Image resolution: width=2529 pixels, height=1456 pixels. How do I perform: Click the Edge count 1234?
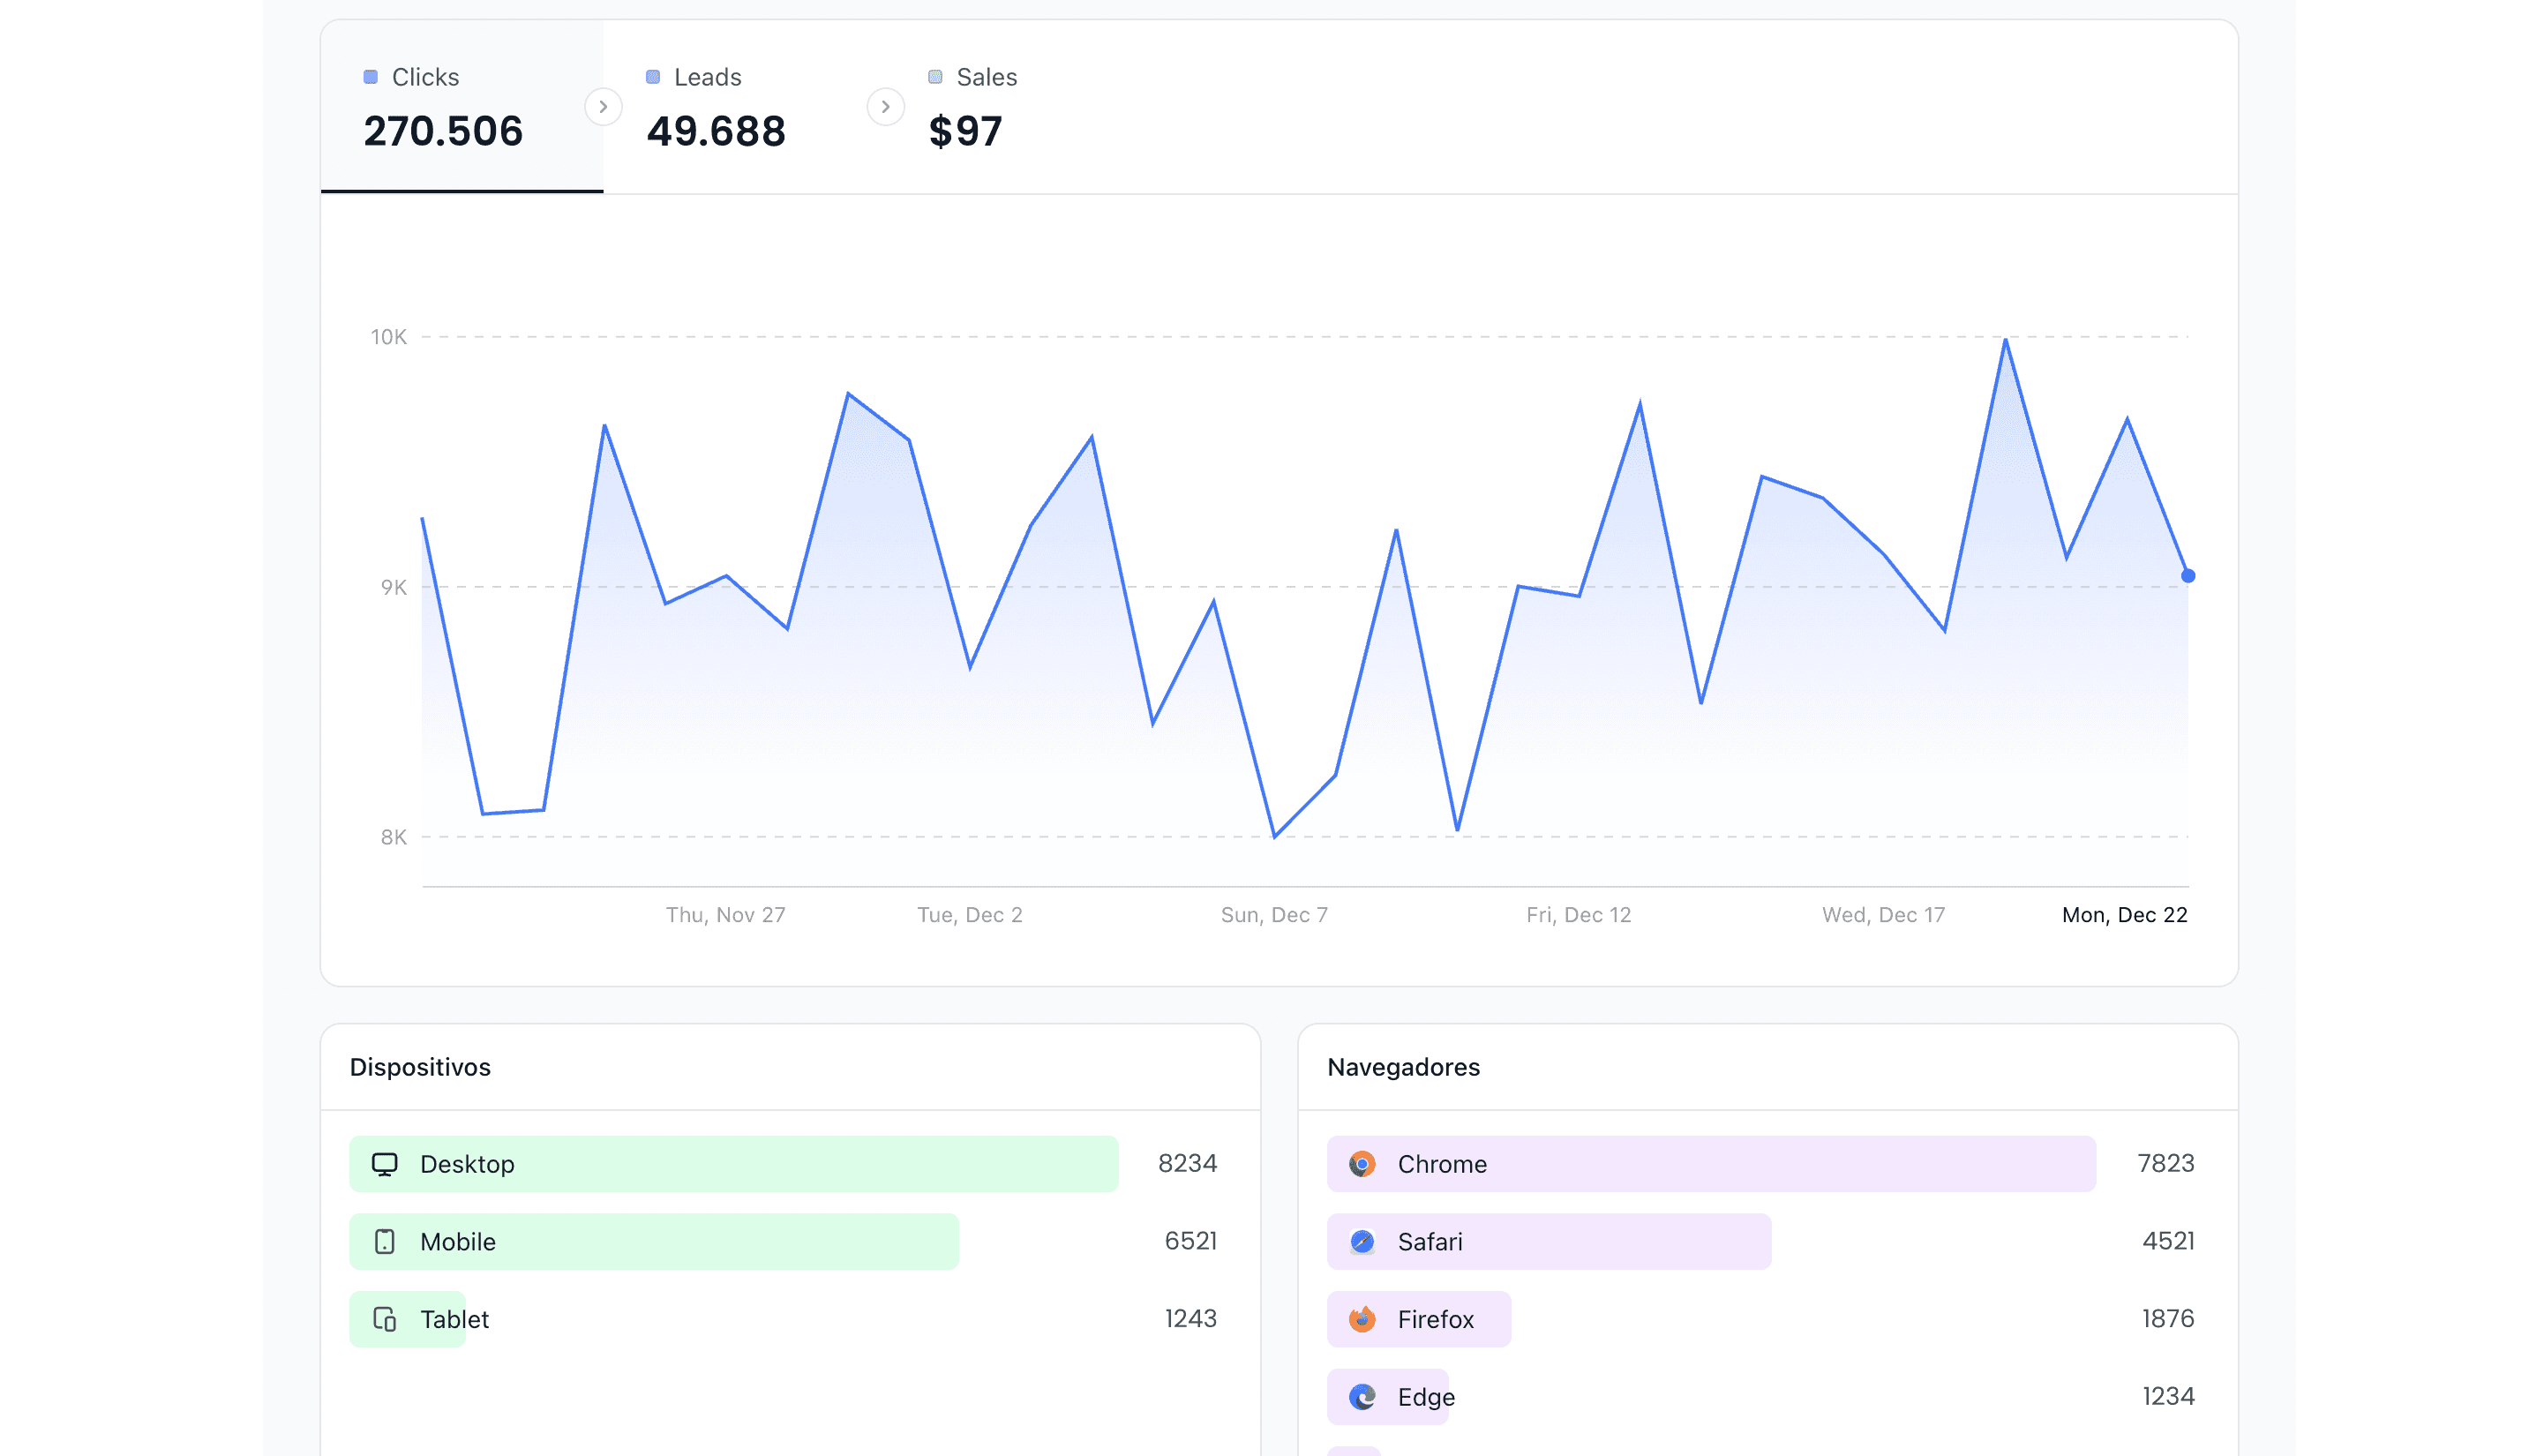click(2168, 1396)
